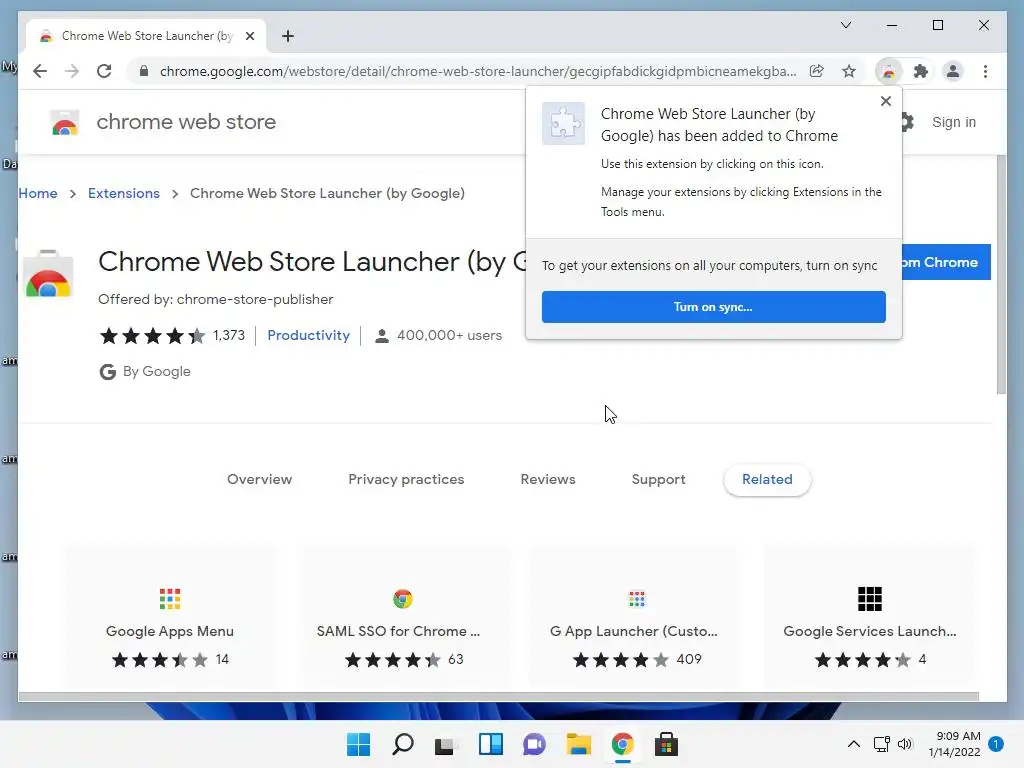The height and width of the screenshot is (768, 1024).
Task: Select the Related tab
Action: coord(767,479)
